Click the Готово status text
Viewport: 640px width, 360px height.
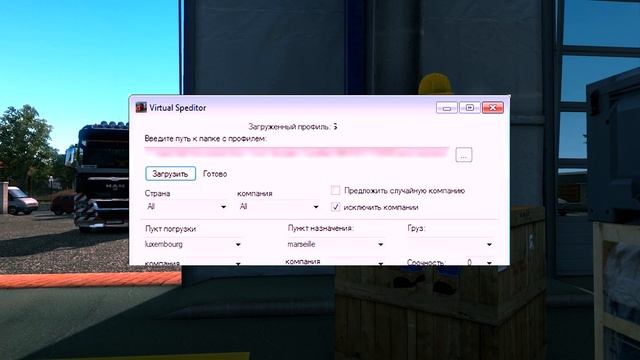coord(215,174)
